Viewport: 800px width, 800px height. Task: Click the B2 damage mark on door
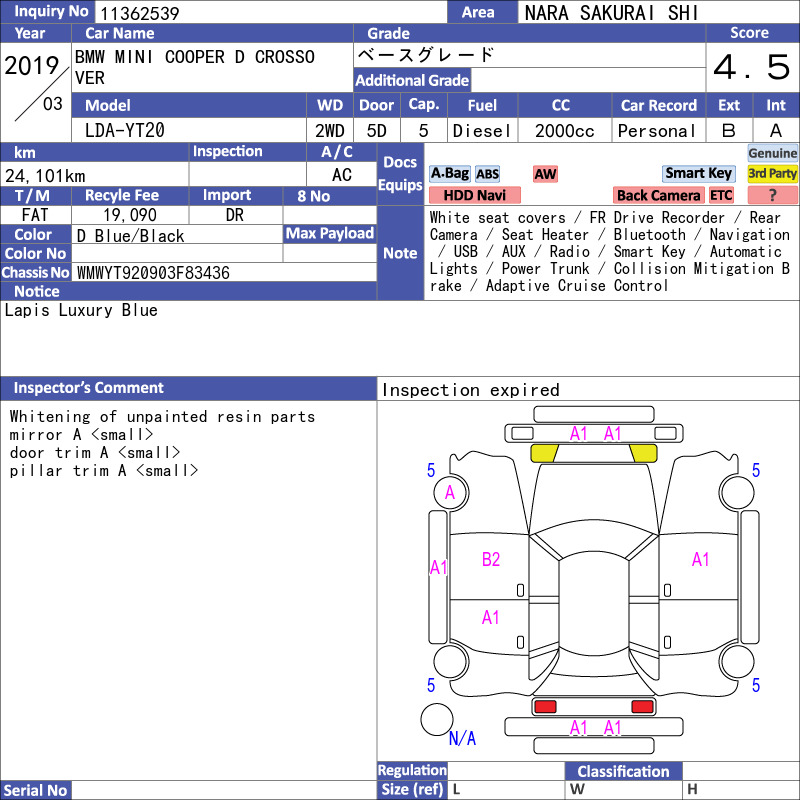[x=491, y=560]
